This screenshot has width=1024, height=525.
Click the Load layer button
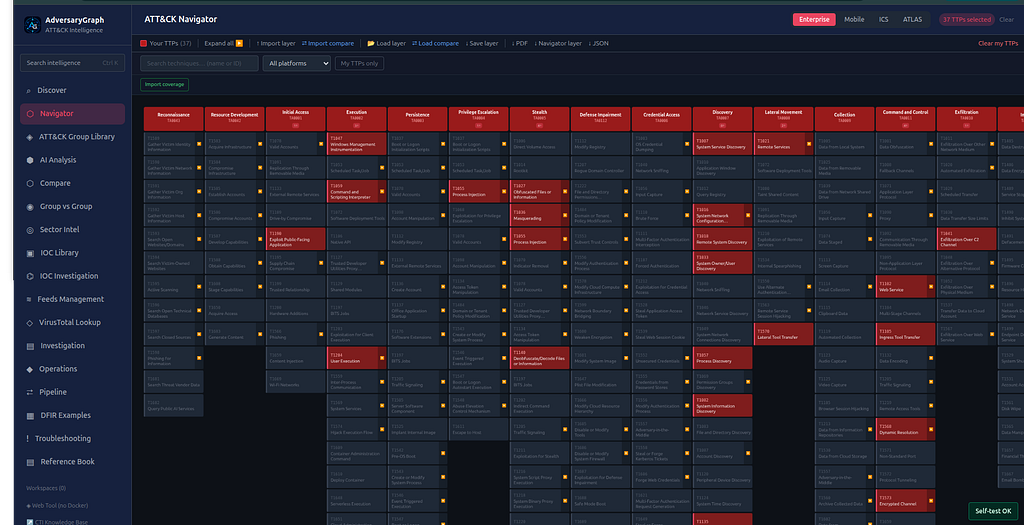point(387,44)
